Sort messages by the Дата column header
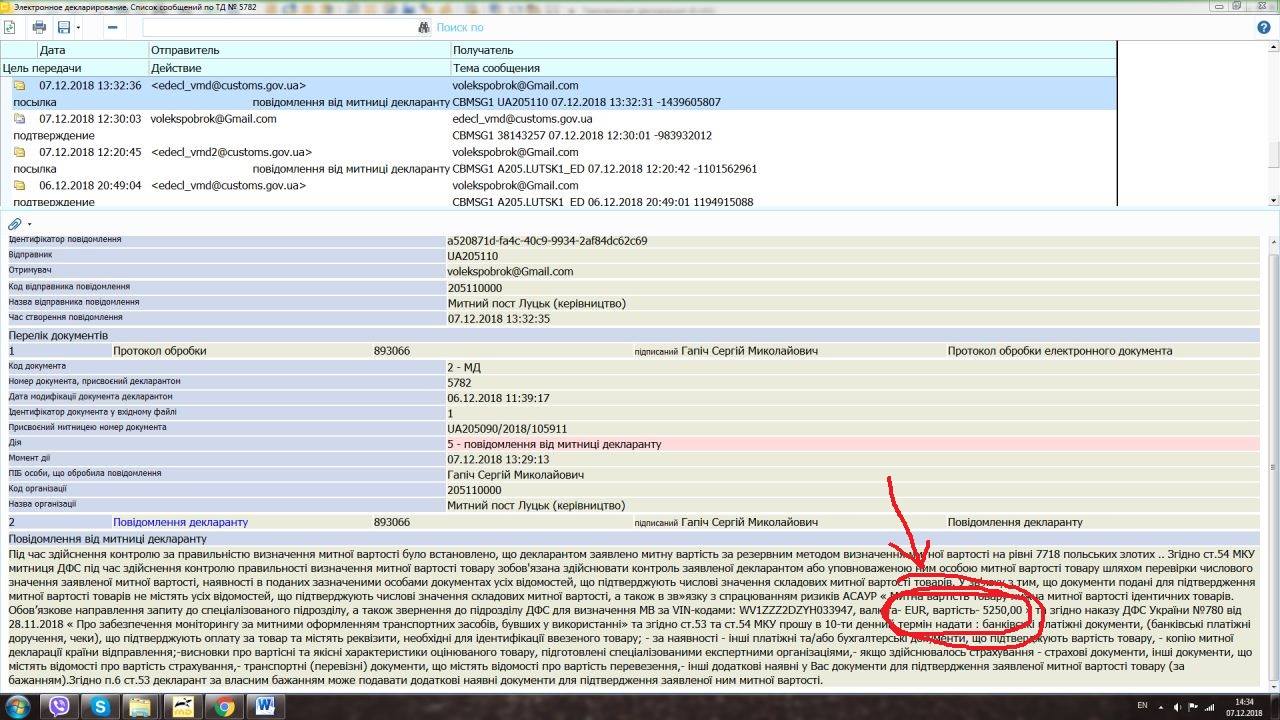 pyautogui.click(x=53, y=50)
